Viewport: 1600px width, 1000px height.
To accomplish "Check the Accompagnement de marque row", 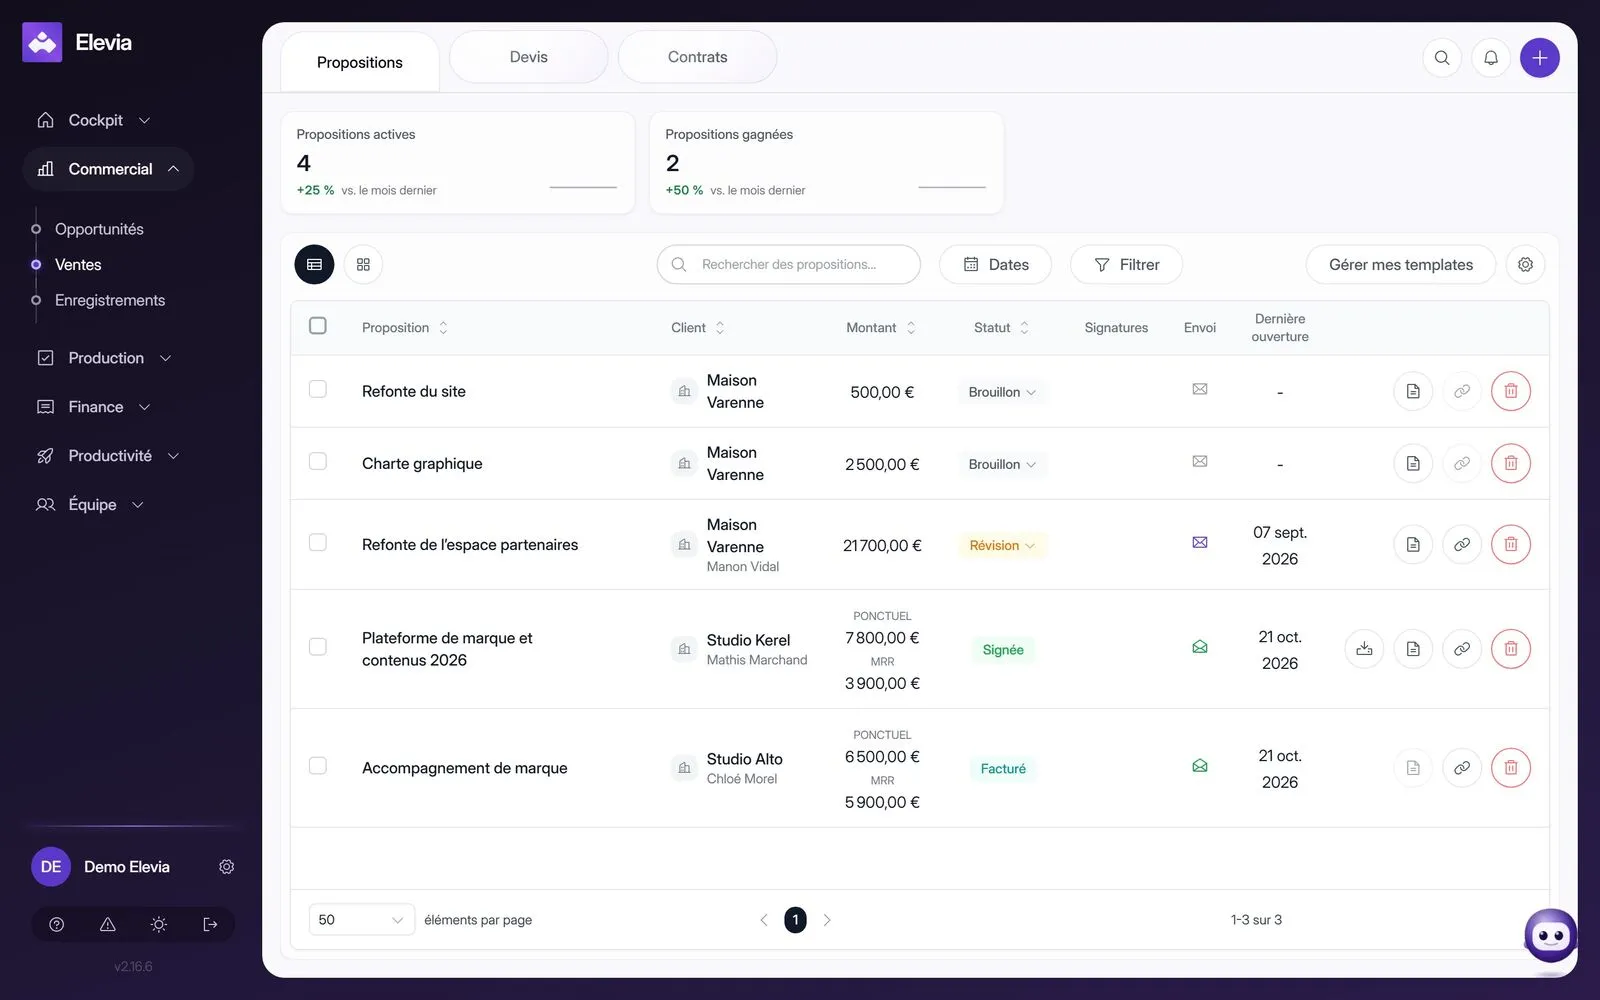I will pyautogui.click(x=318, y=766).
